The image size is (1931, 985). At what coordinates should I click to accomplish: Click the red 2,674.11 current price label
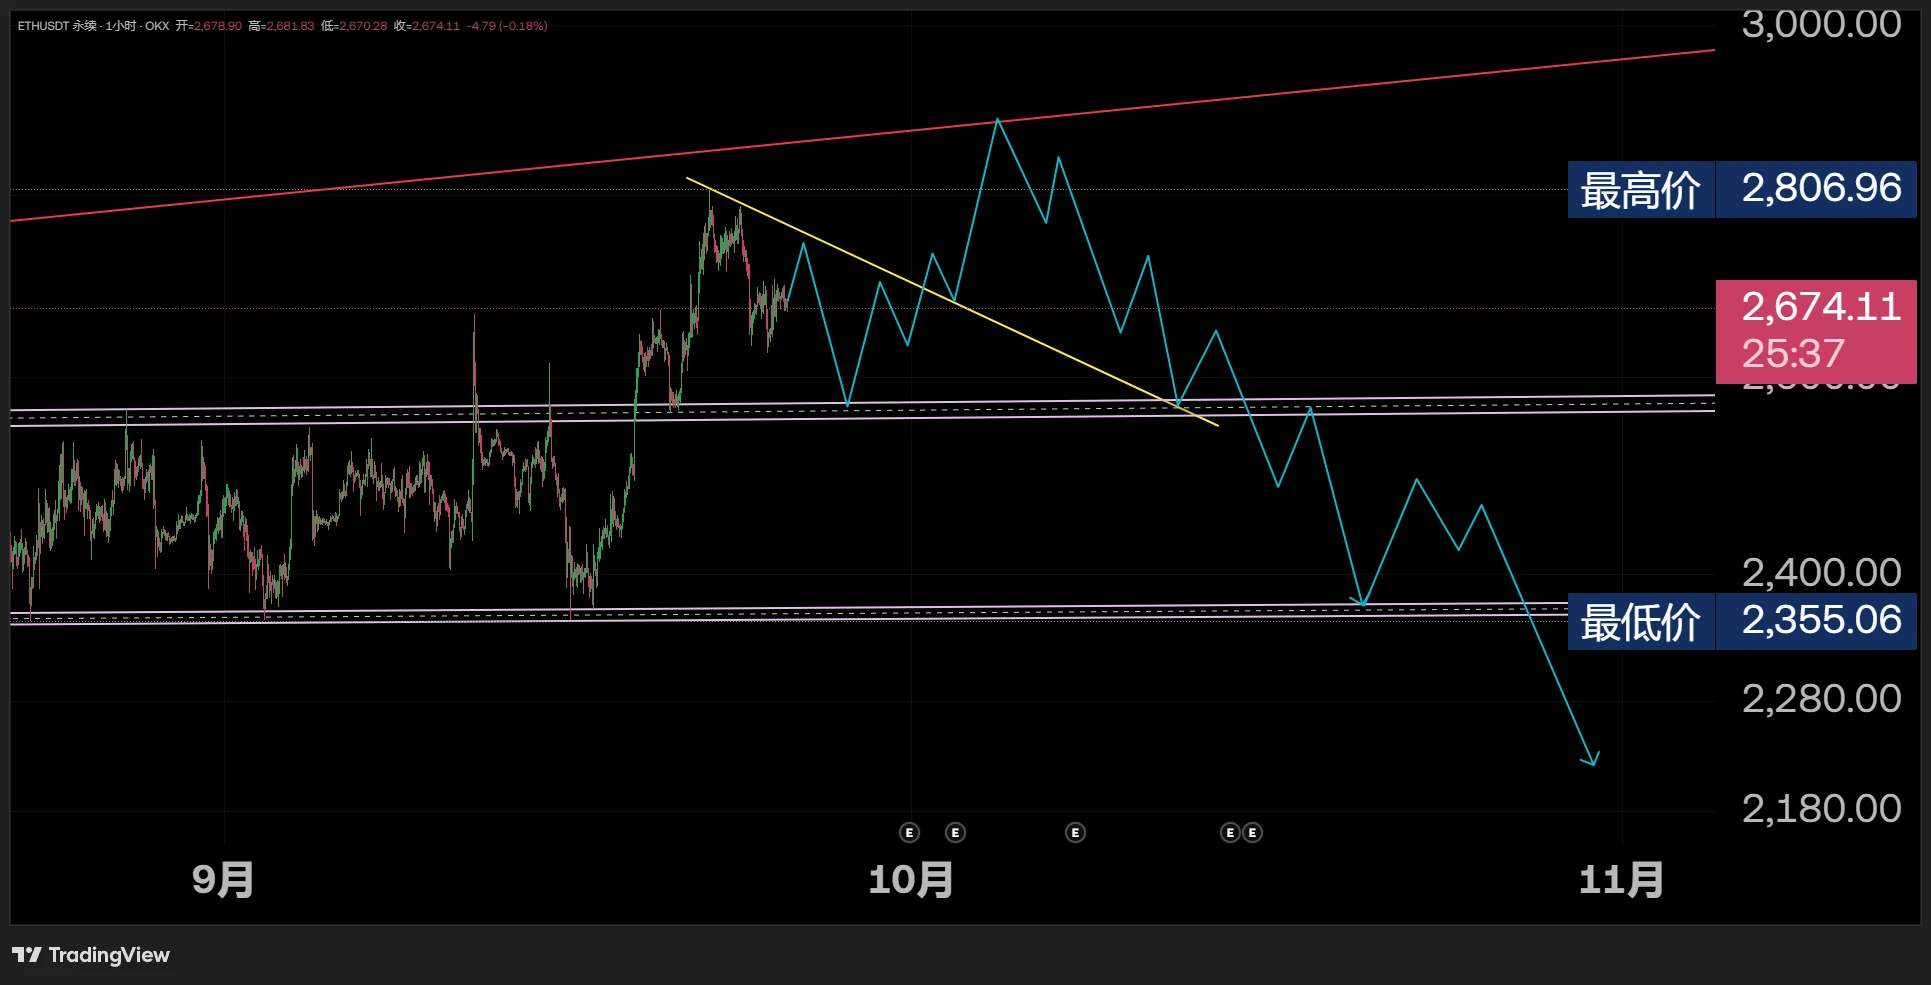[x=1821, y=307]
